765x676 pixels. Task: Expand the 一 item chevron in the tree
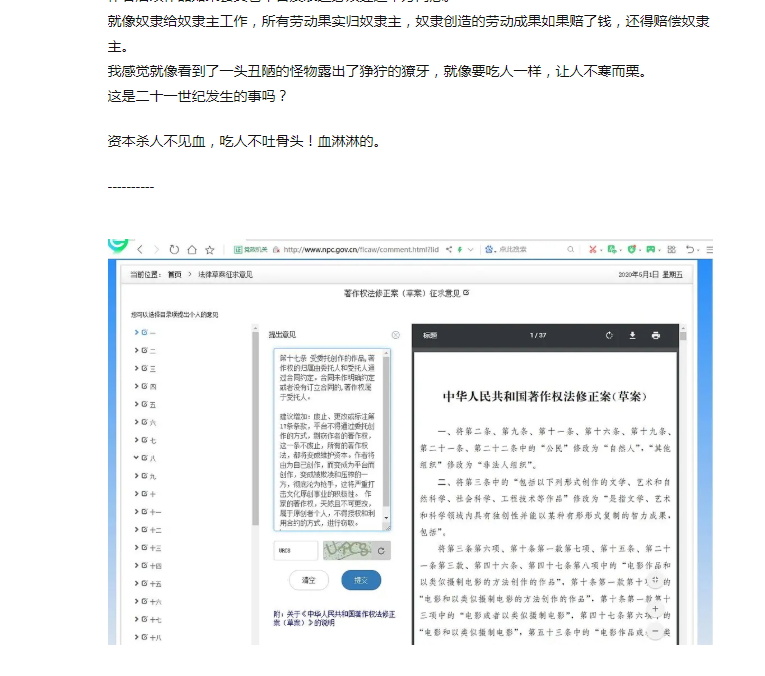[137, 332]
